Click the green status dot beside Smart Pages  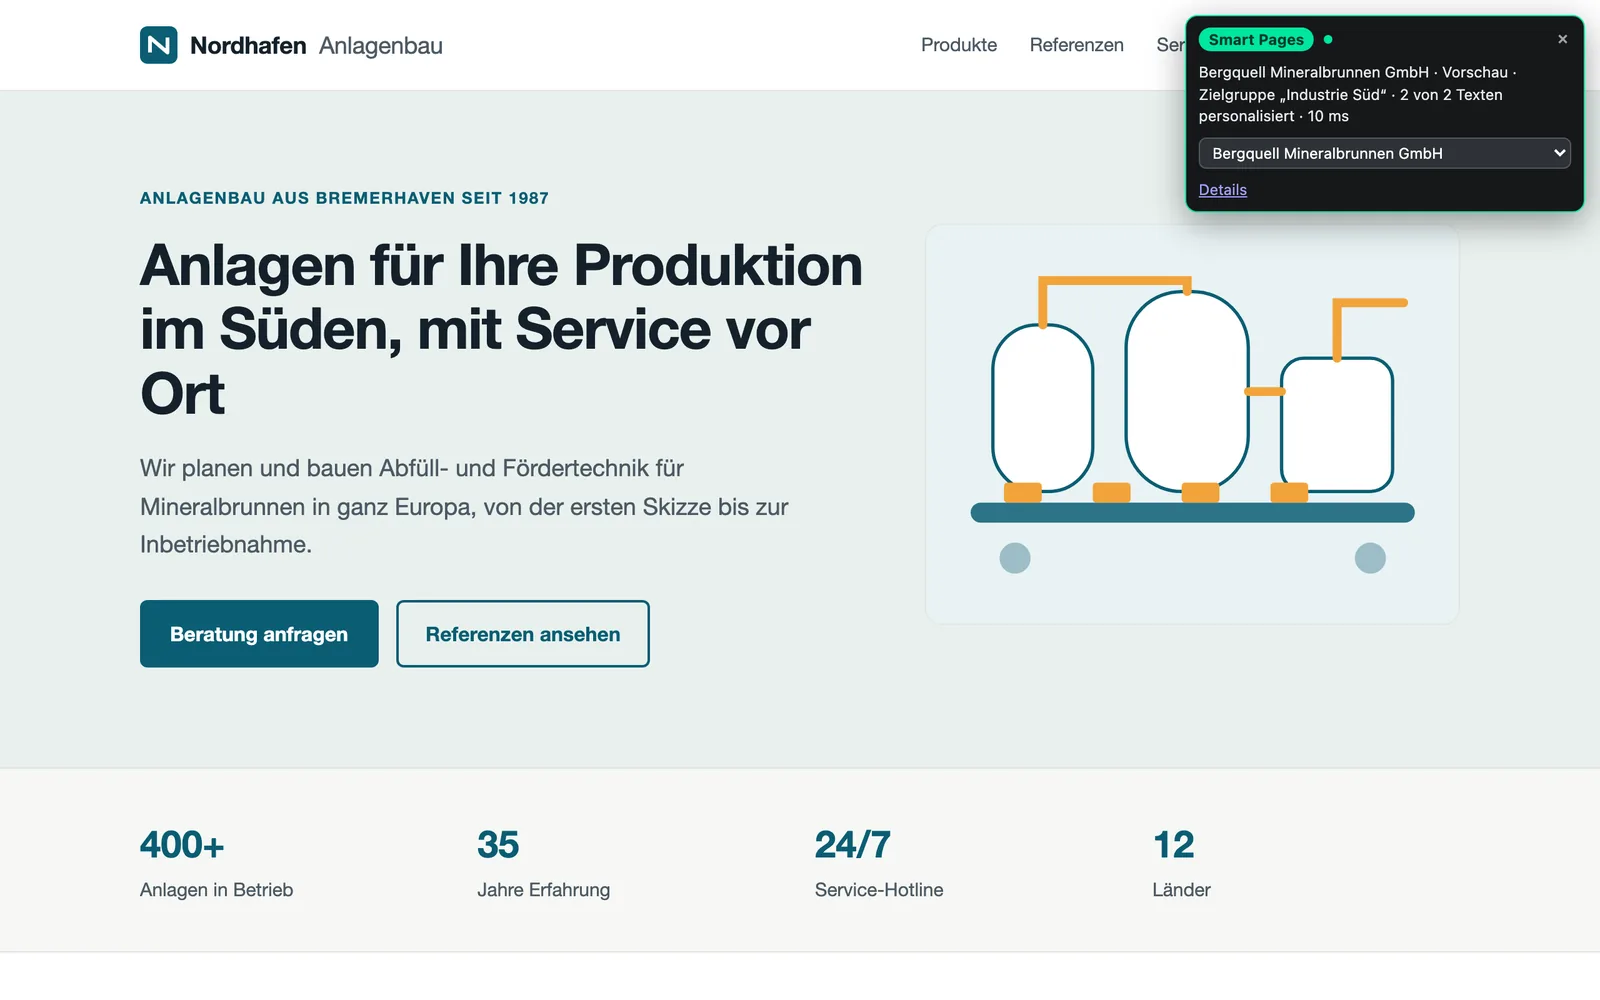click(x=1328, y=40)
